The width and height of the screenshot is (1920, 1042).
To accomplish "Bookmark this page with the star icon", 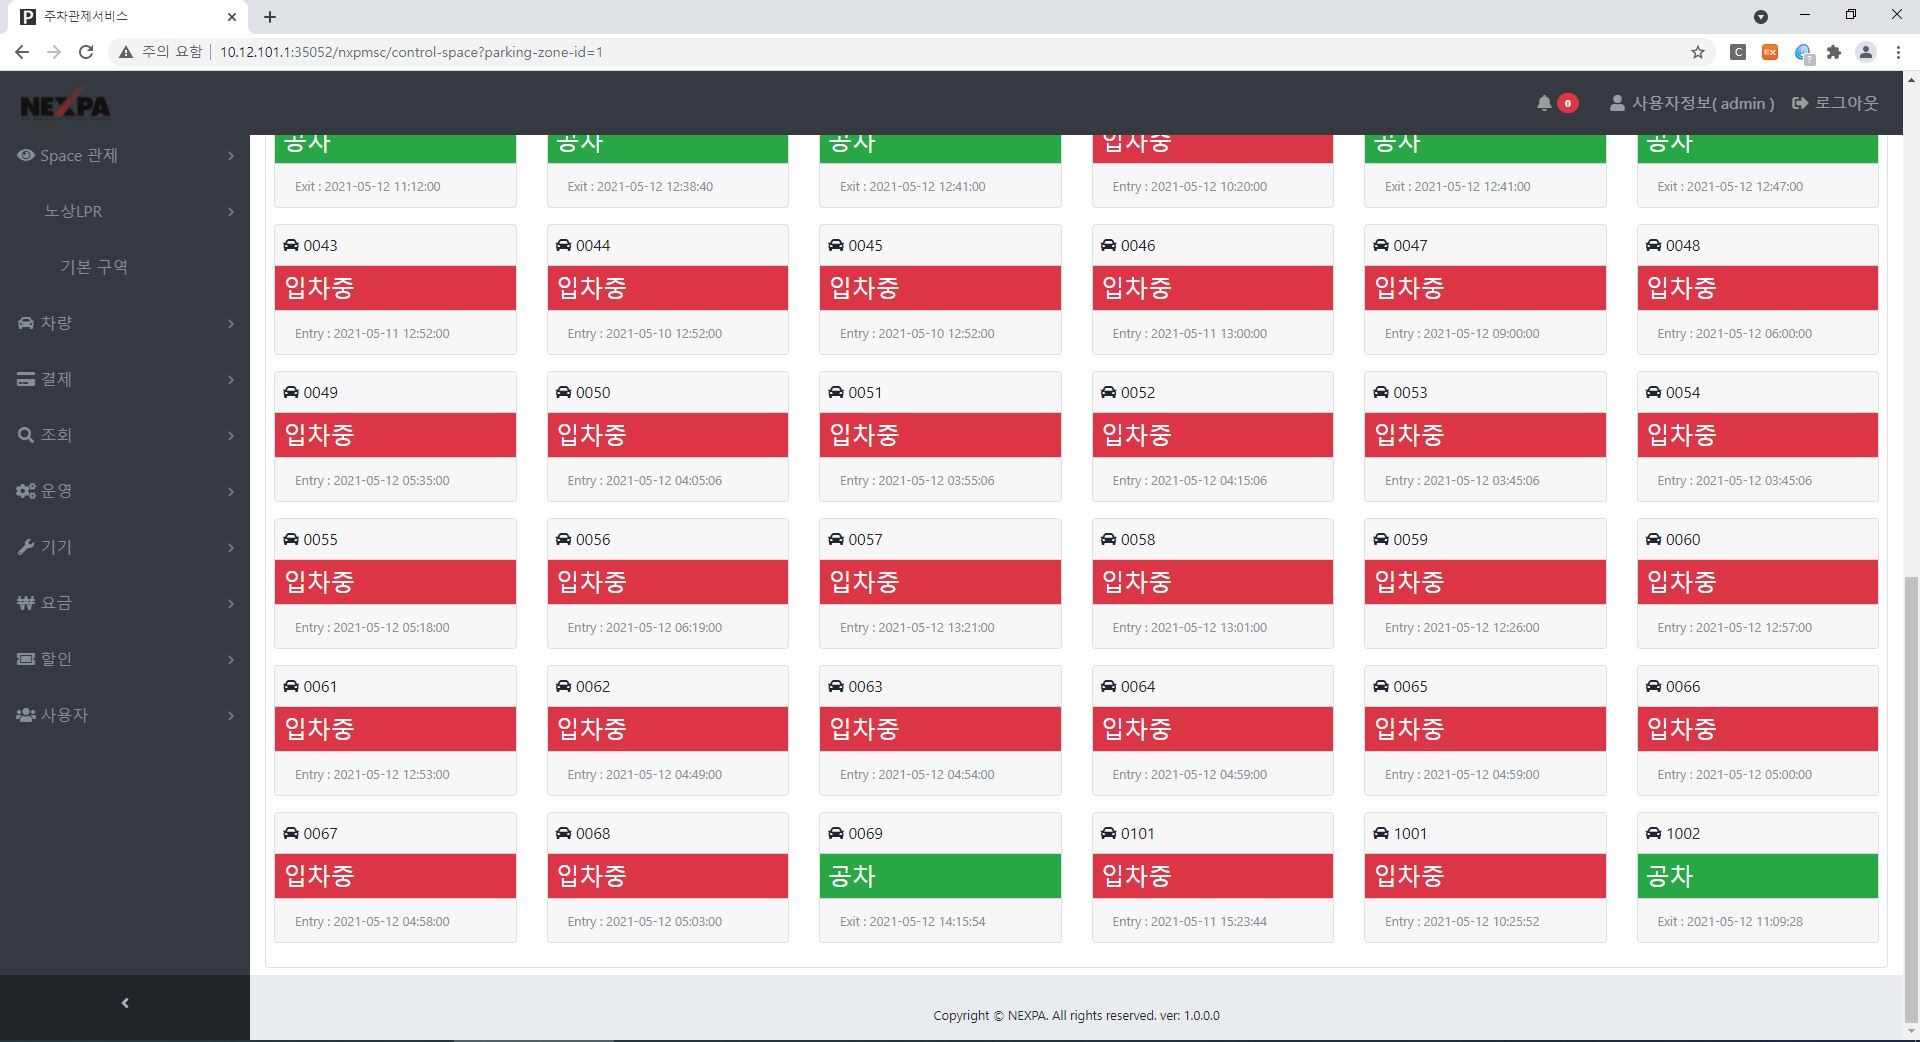I will click(1698, 52).
